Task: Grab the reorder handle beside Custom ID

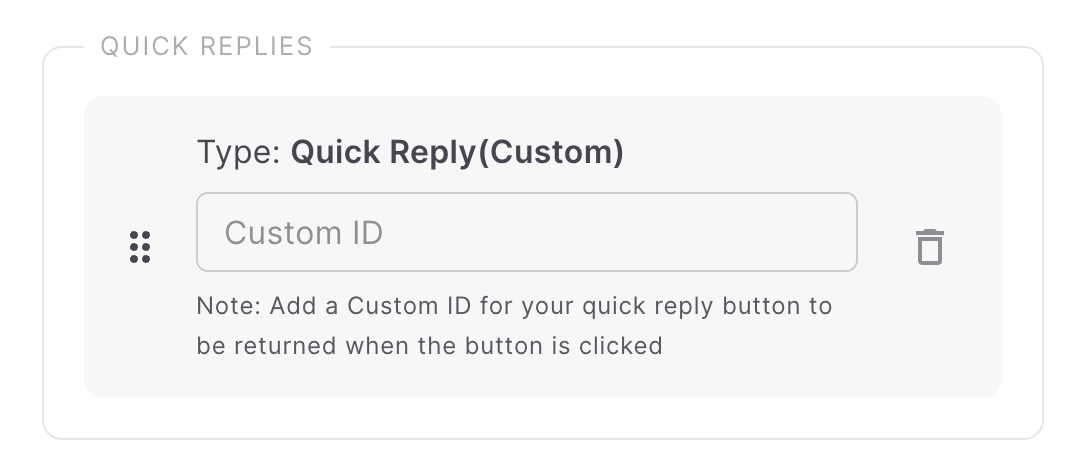Action: pos(140,246)
